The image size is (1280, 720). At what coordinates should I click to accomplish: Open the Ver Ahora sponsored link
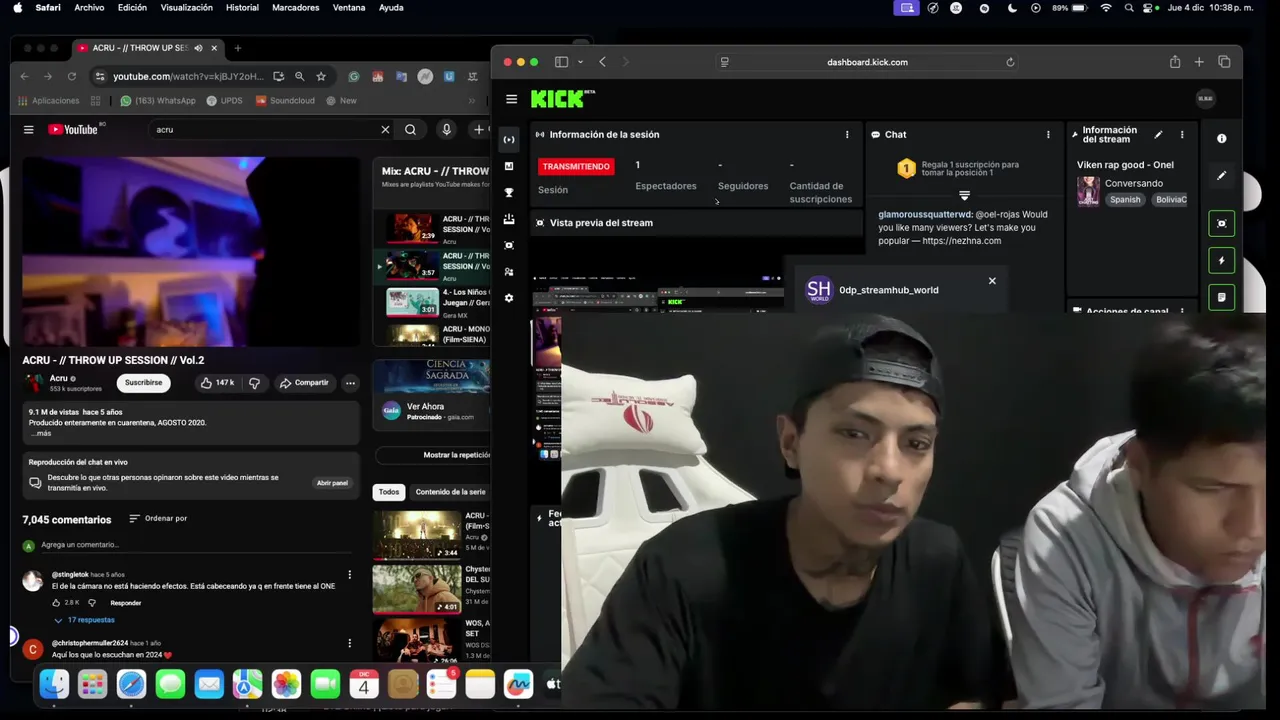(x=425, y=407)
